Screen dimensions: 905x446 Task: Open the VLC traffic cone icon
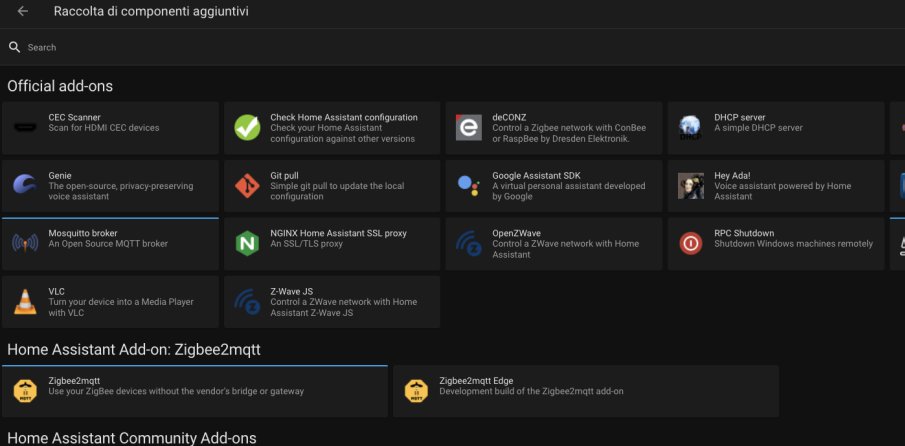tap(25, 302)
